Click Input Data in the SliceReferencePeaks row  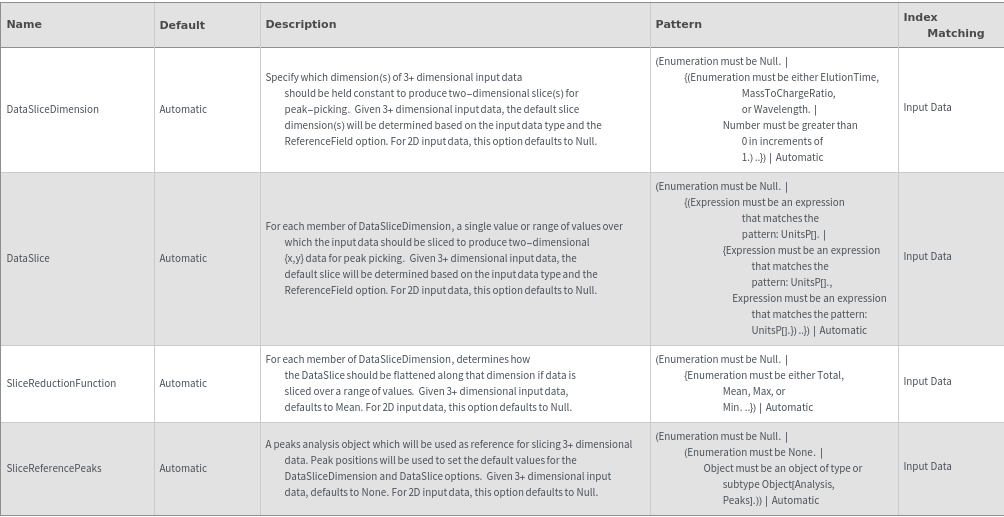coord(927,466)
